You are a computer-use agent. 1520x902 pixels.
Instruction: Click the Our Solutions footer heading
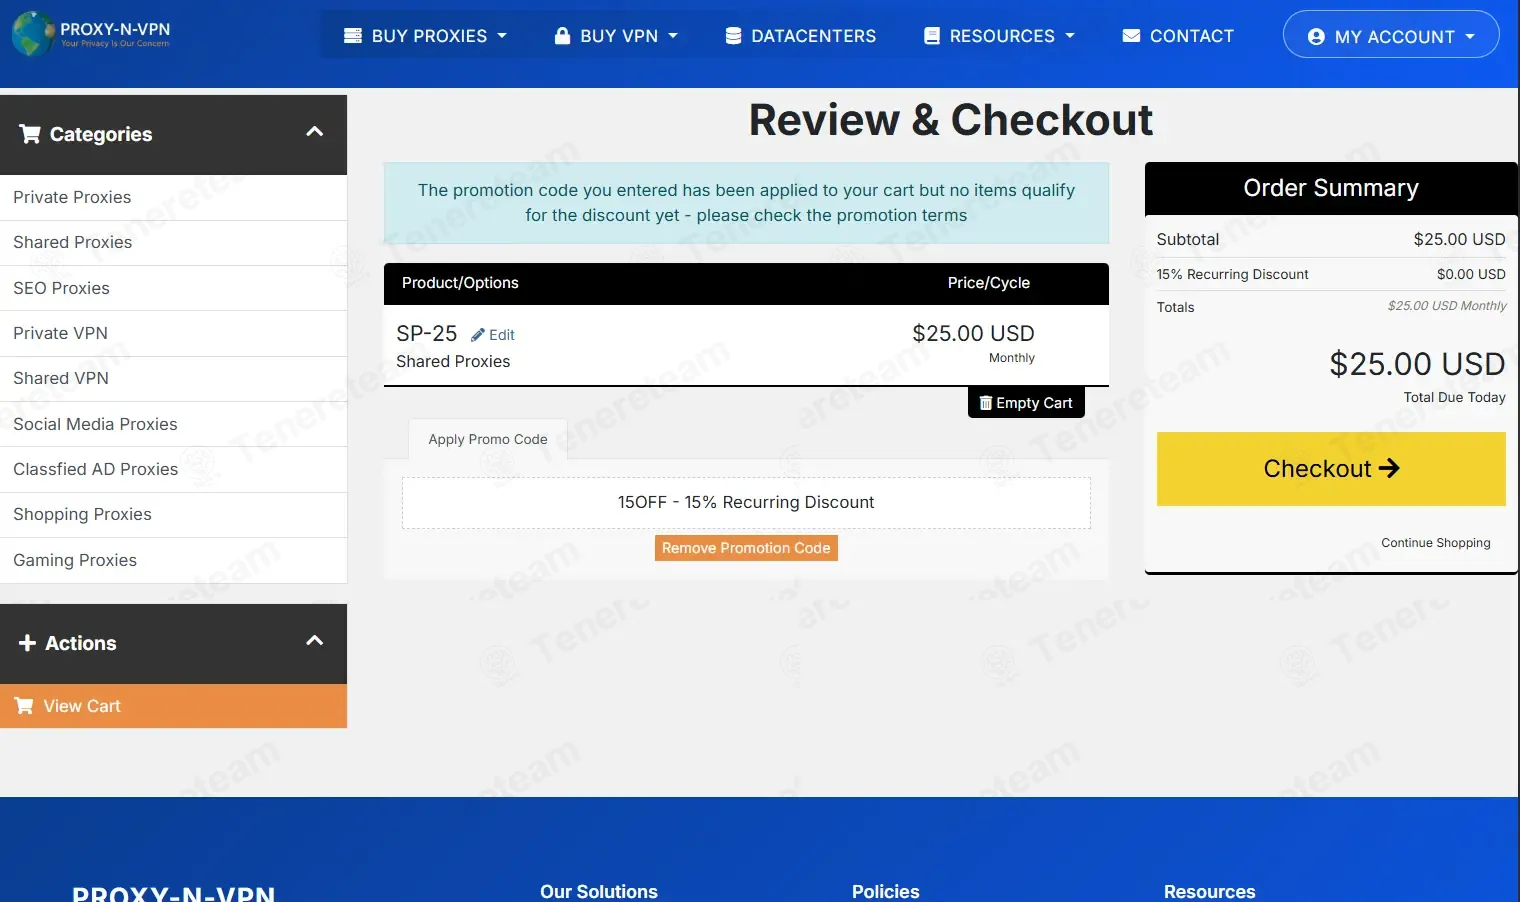599,891
